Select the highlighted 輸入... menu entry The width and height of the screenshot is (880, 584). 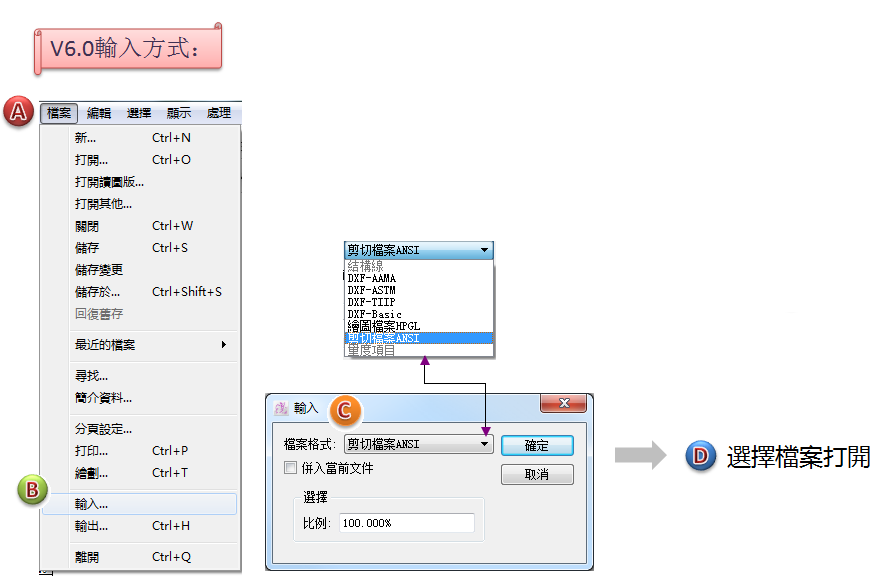(x=140, y=504)
